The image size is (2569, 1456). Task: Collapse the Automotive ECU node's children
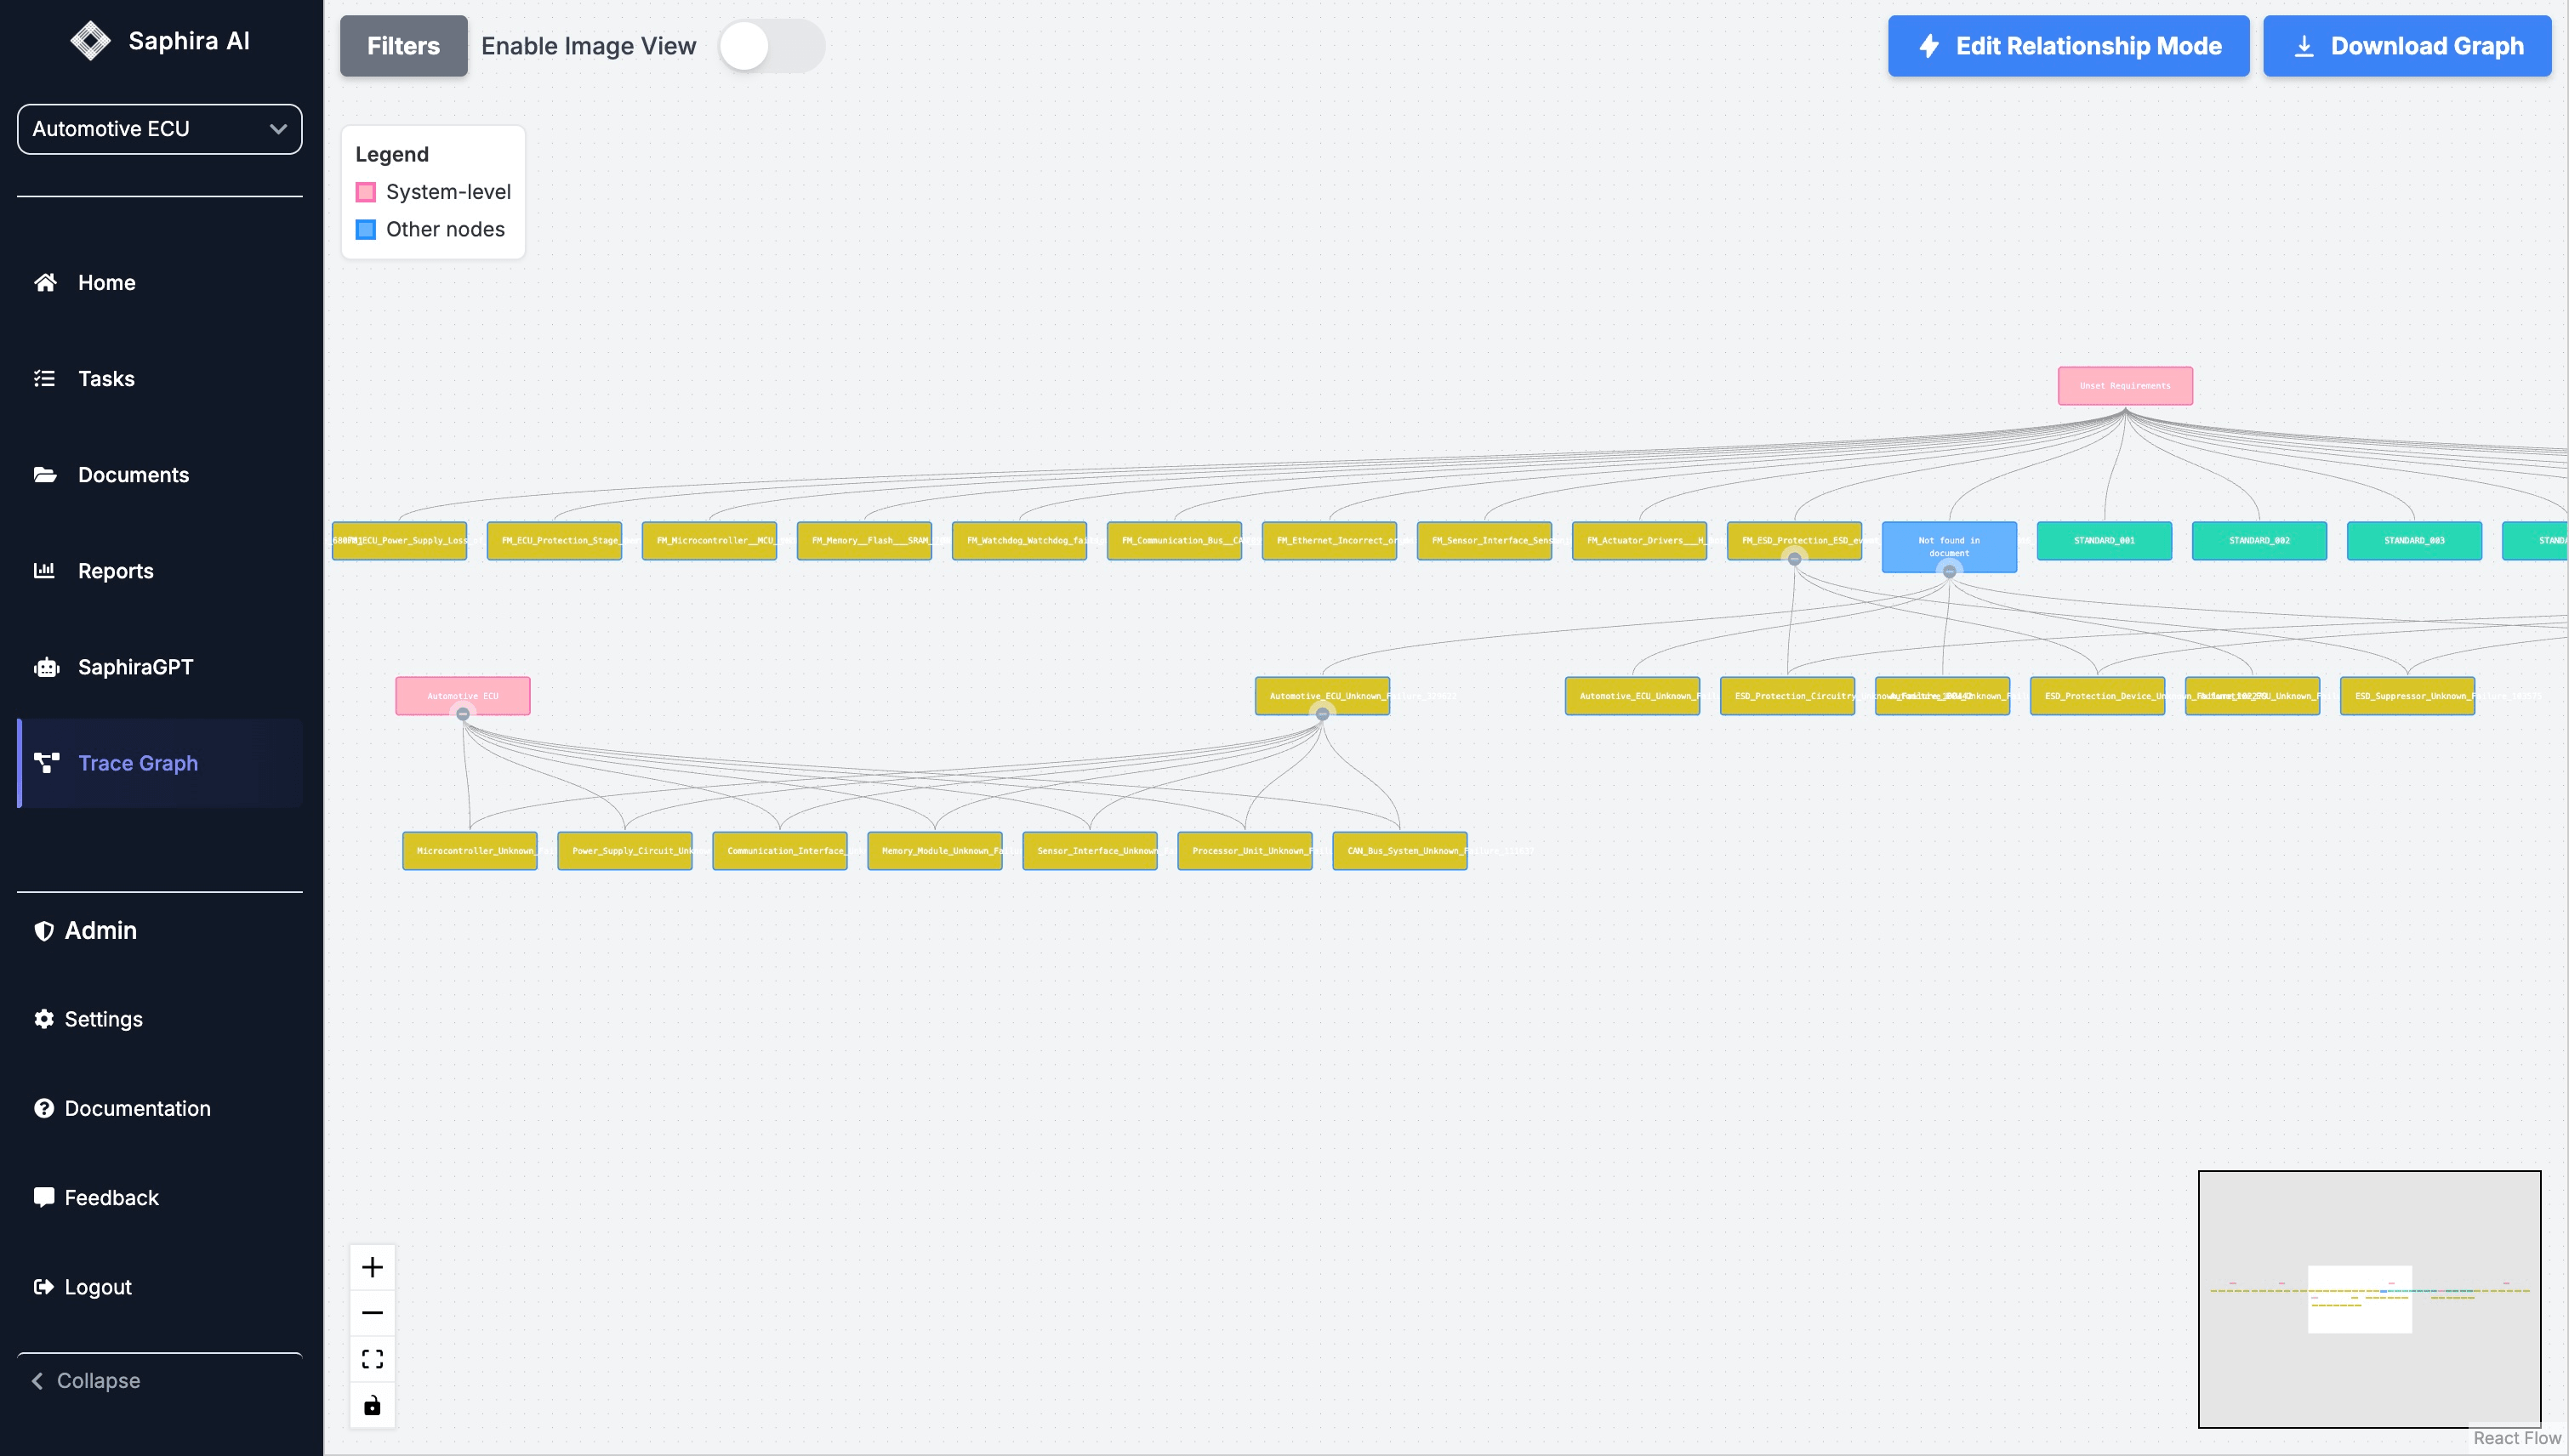tap(463, 714)
